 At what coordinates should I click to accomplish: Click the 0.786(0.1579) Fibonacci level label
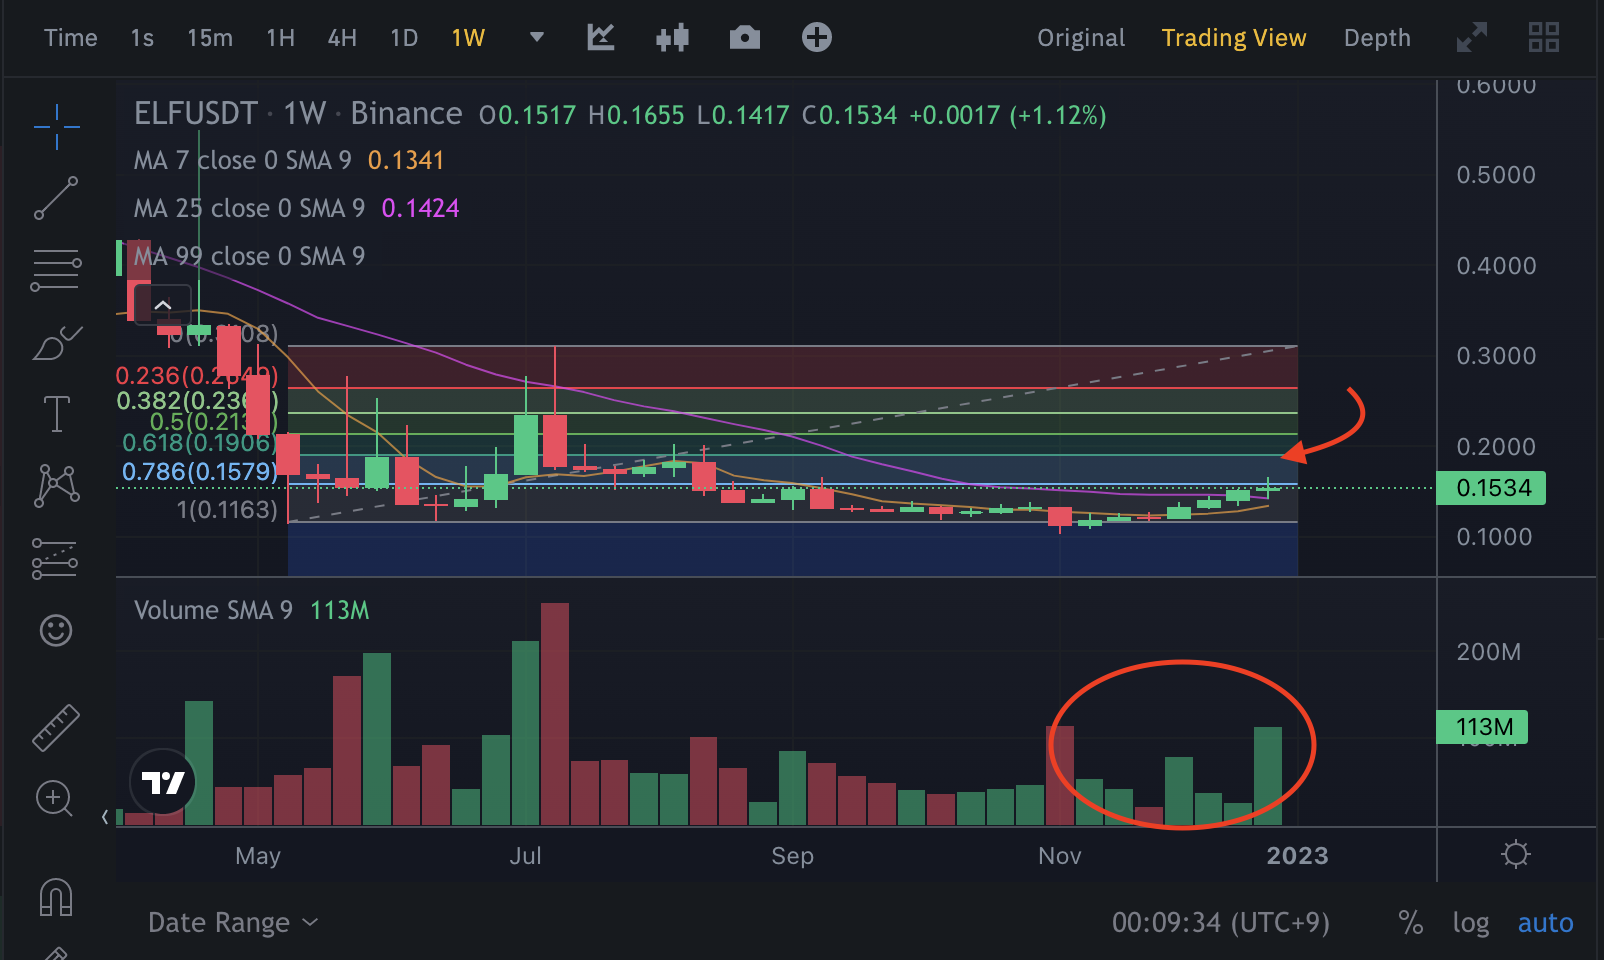[200, 471]
